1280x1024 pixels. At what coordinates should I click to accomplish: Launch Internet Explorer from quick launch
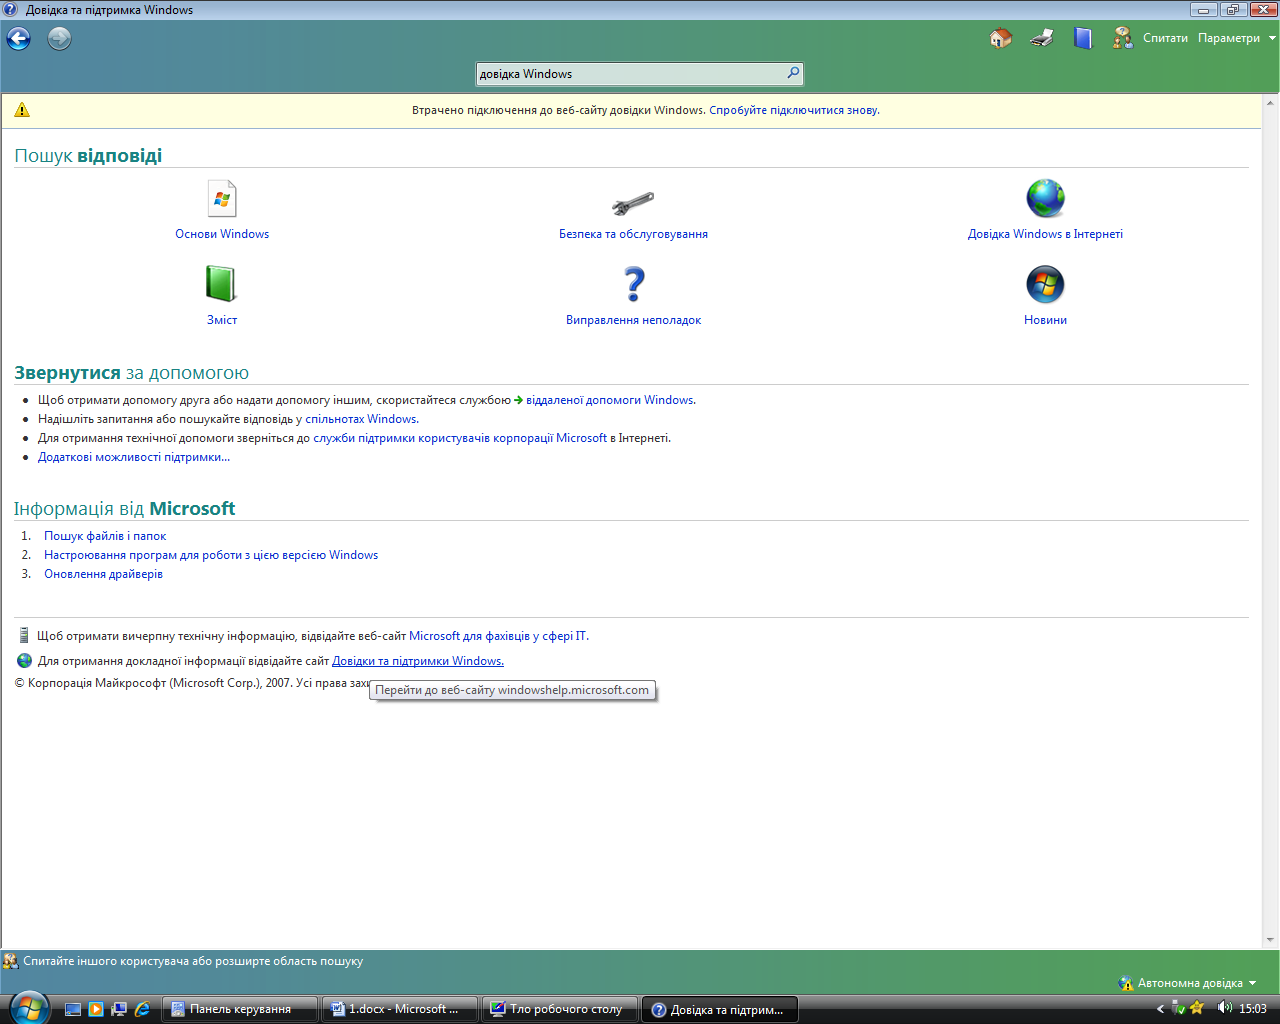[x=142, y=1009]
